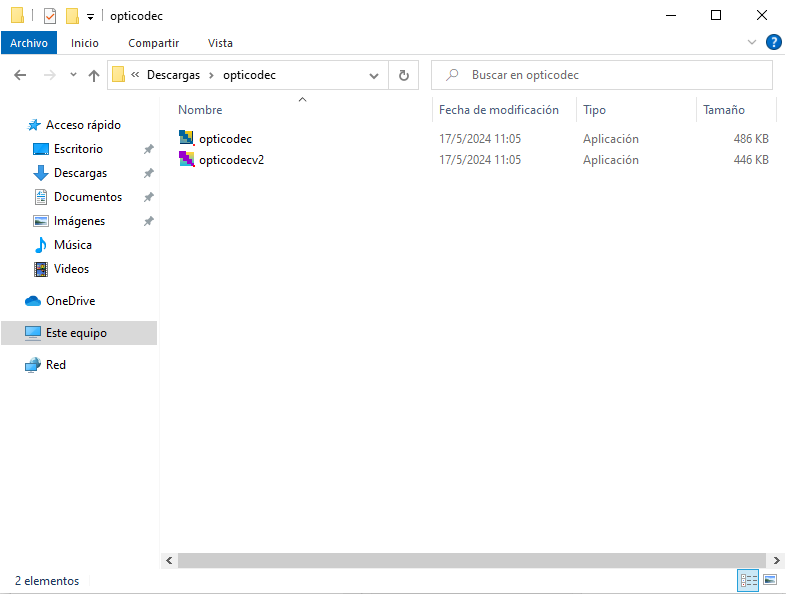Sort files by Fecha de modificación column
This screenshot has height=594, width=786.
coord(498,110)
